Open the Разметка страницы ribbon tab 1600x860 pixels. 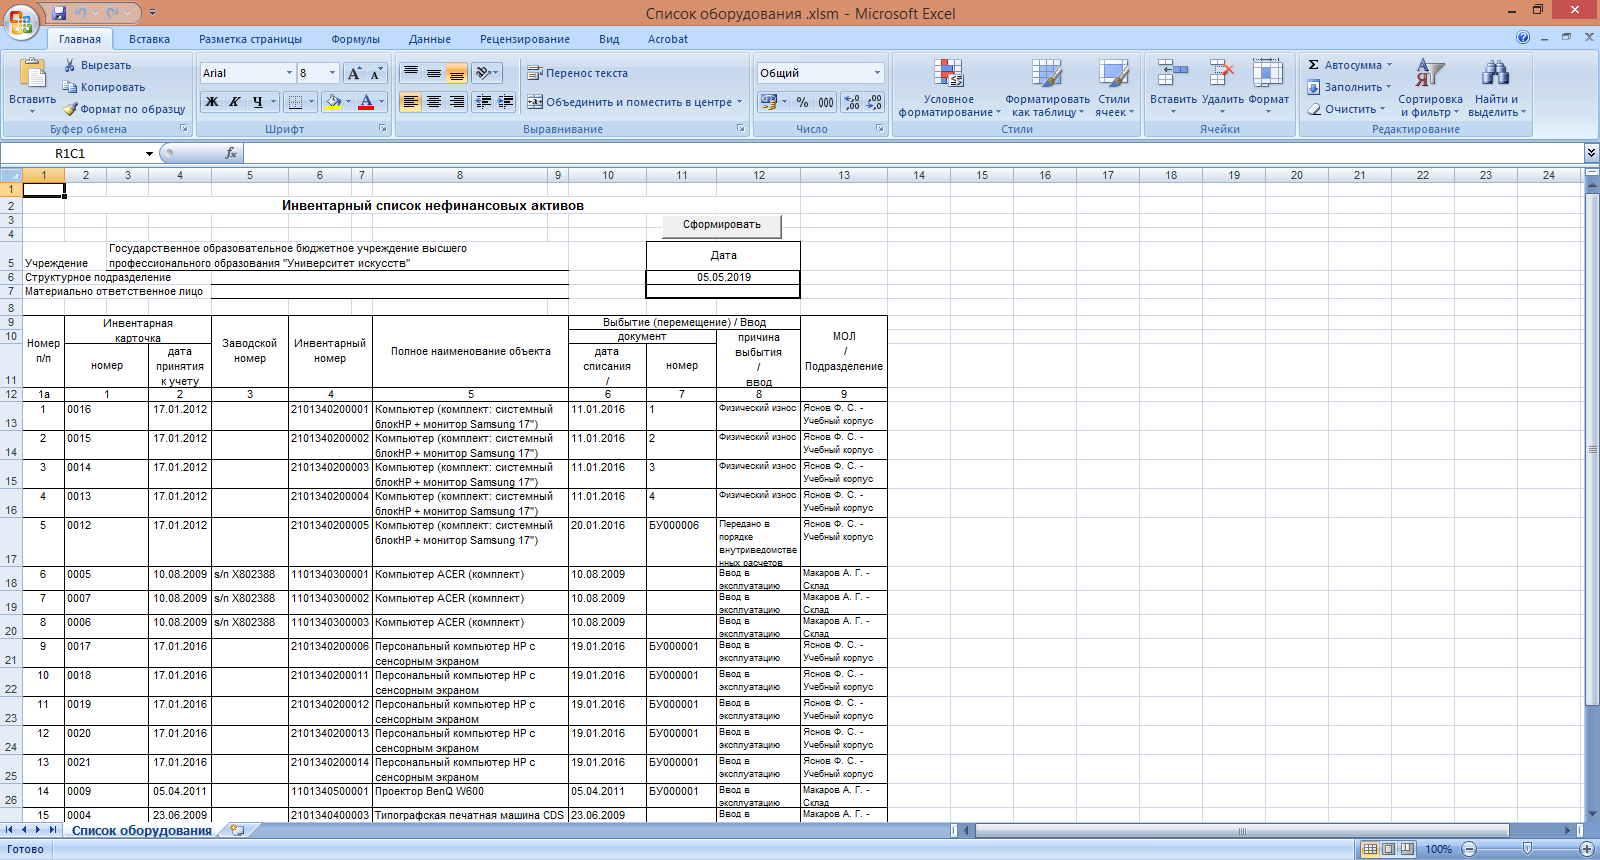(250, 39)
